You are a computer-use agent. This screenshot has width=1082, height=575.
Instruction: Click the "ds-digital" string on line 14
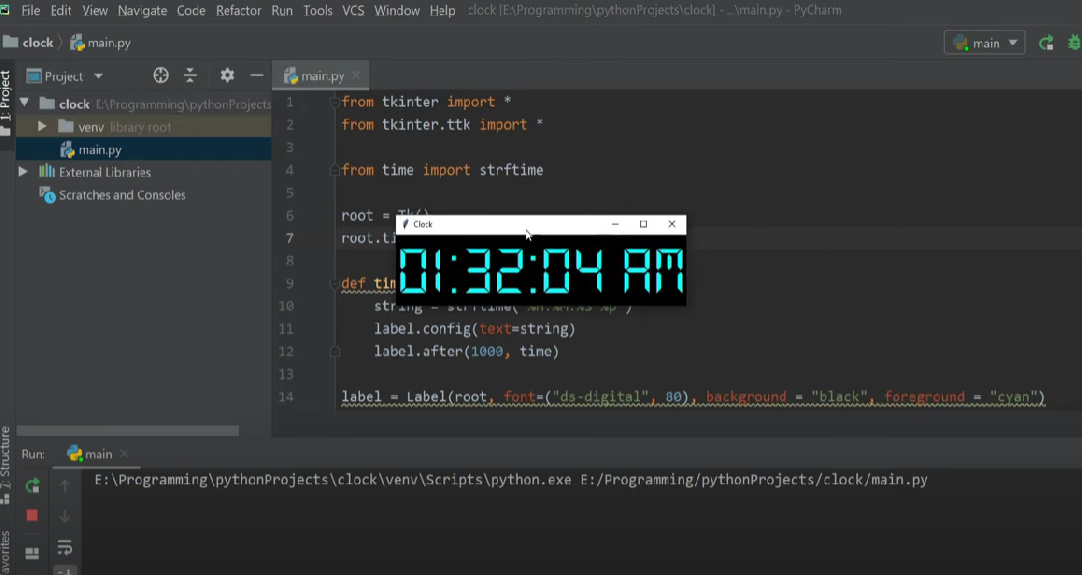(600, 397)
